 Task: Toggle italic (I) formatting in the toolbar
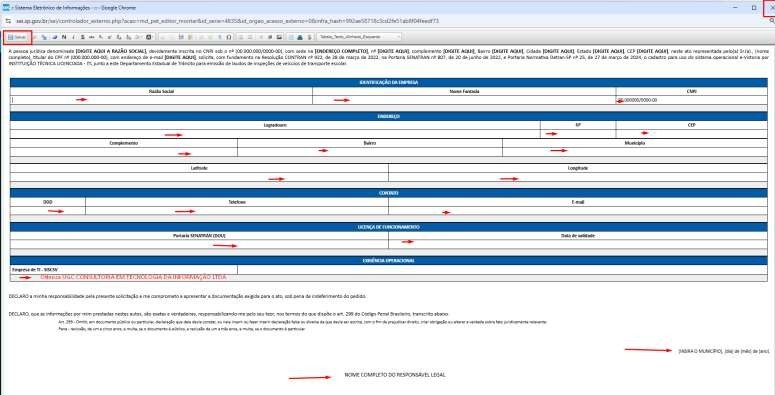click(x=73, y=37)
